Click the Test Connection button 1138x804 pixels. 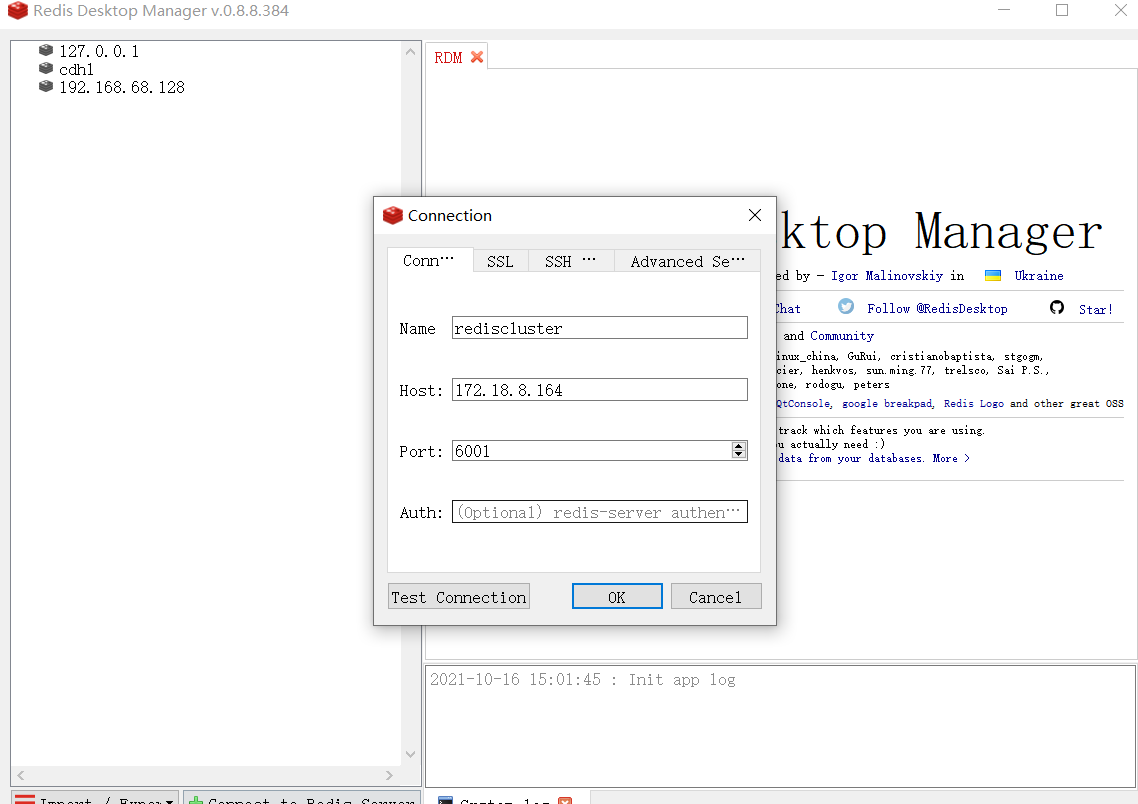(459, 596)
